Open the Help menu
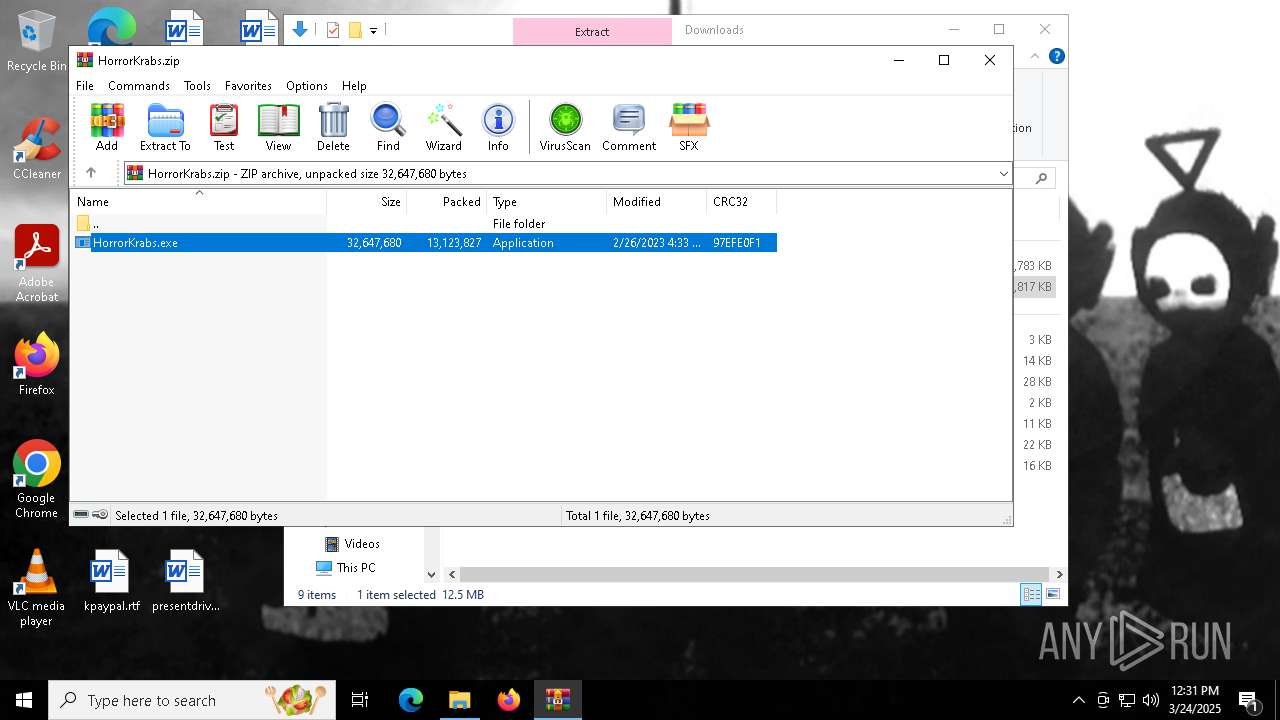 tap(354, 86)
